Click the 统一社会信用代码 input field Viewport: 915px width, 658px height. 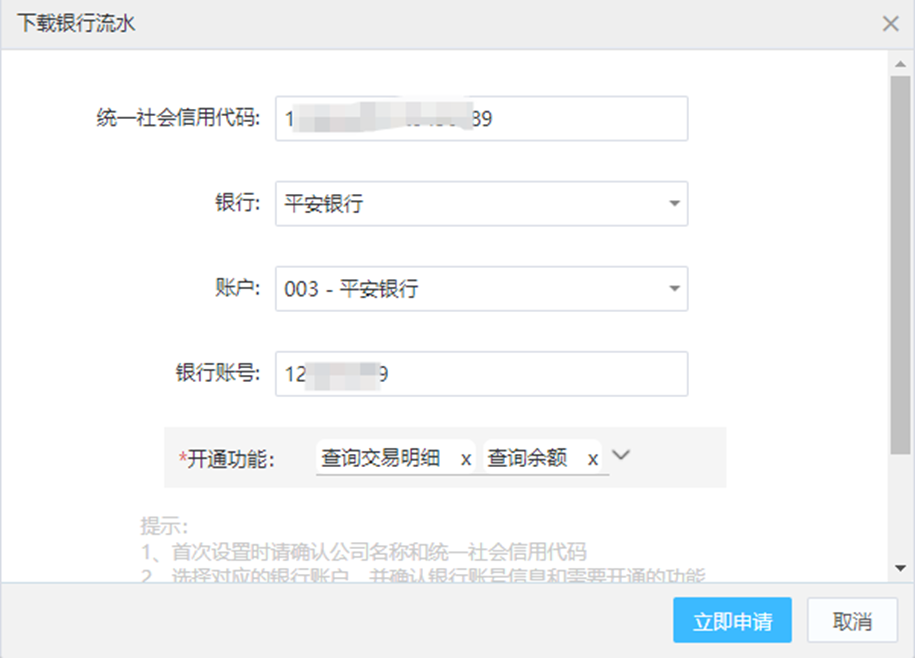(x=481, y=118)
